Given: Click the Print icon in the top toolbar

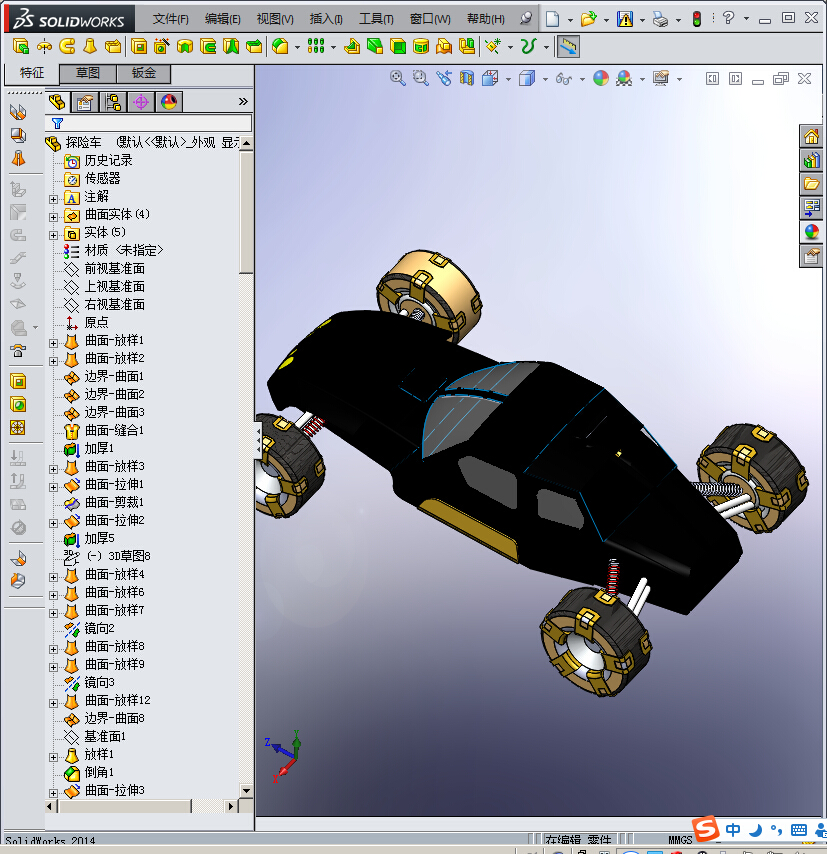Looking at the screenshot, I should point(660,19).
